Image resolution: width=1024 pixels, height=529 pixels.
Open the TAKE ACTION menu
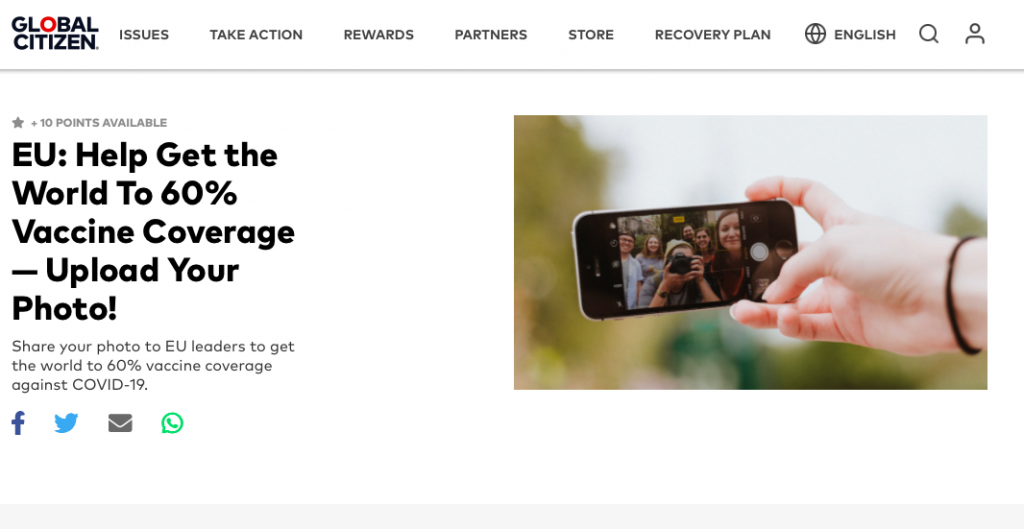tap(256, 35)
